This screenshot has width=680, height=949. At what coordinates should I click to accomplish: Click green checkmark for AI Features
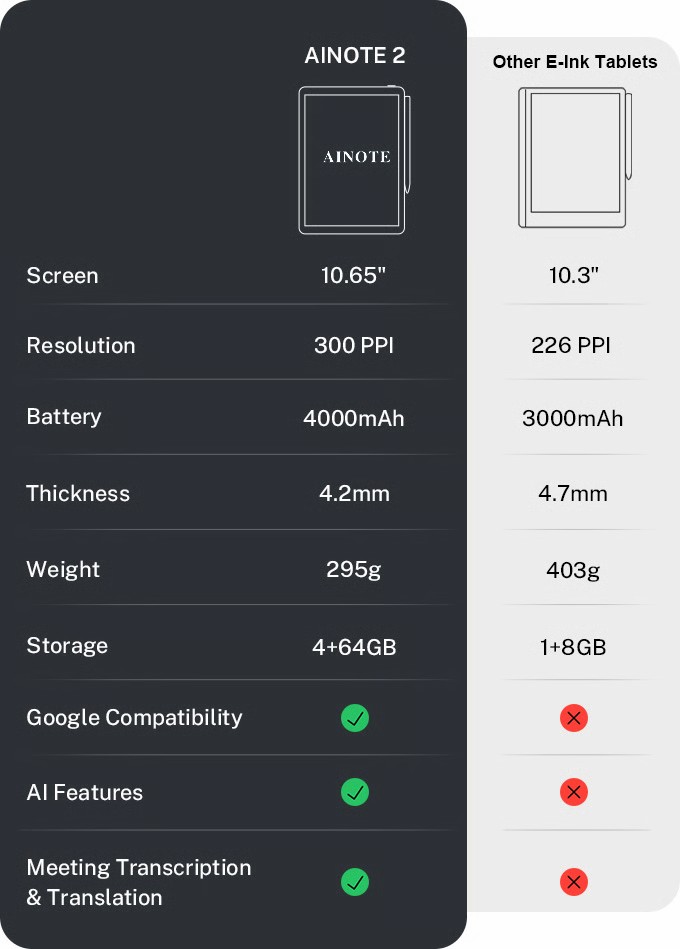355,792
